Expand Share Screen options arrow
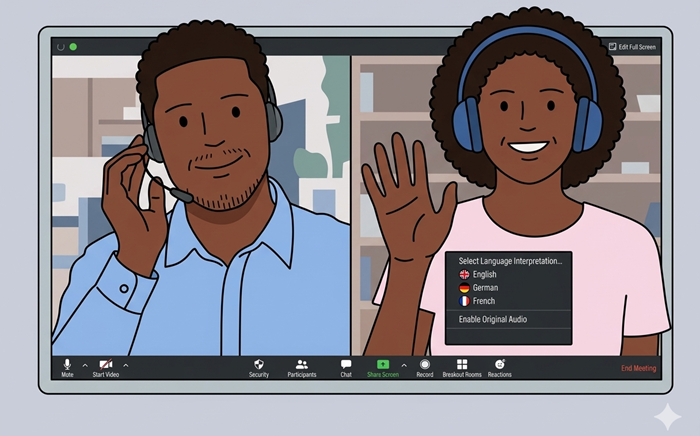Image resolution: width=700 pixels, height=436 pixels. click(x=404, y=365)
